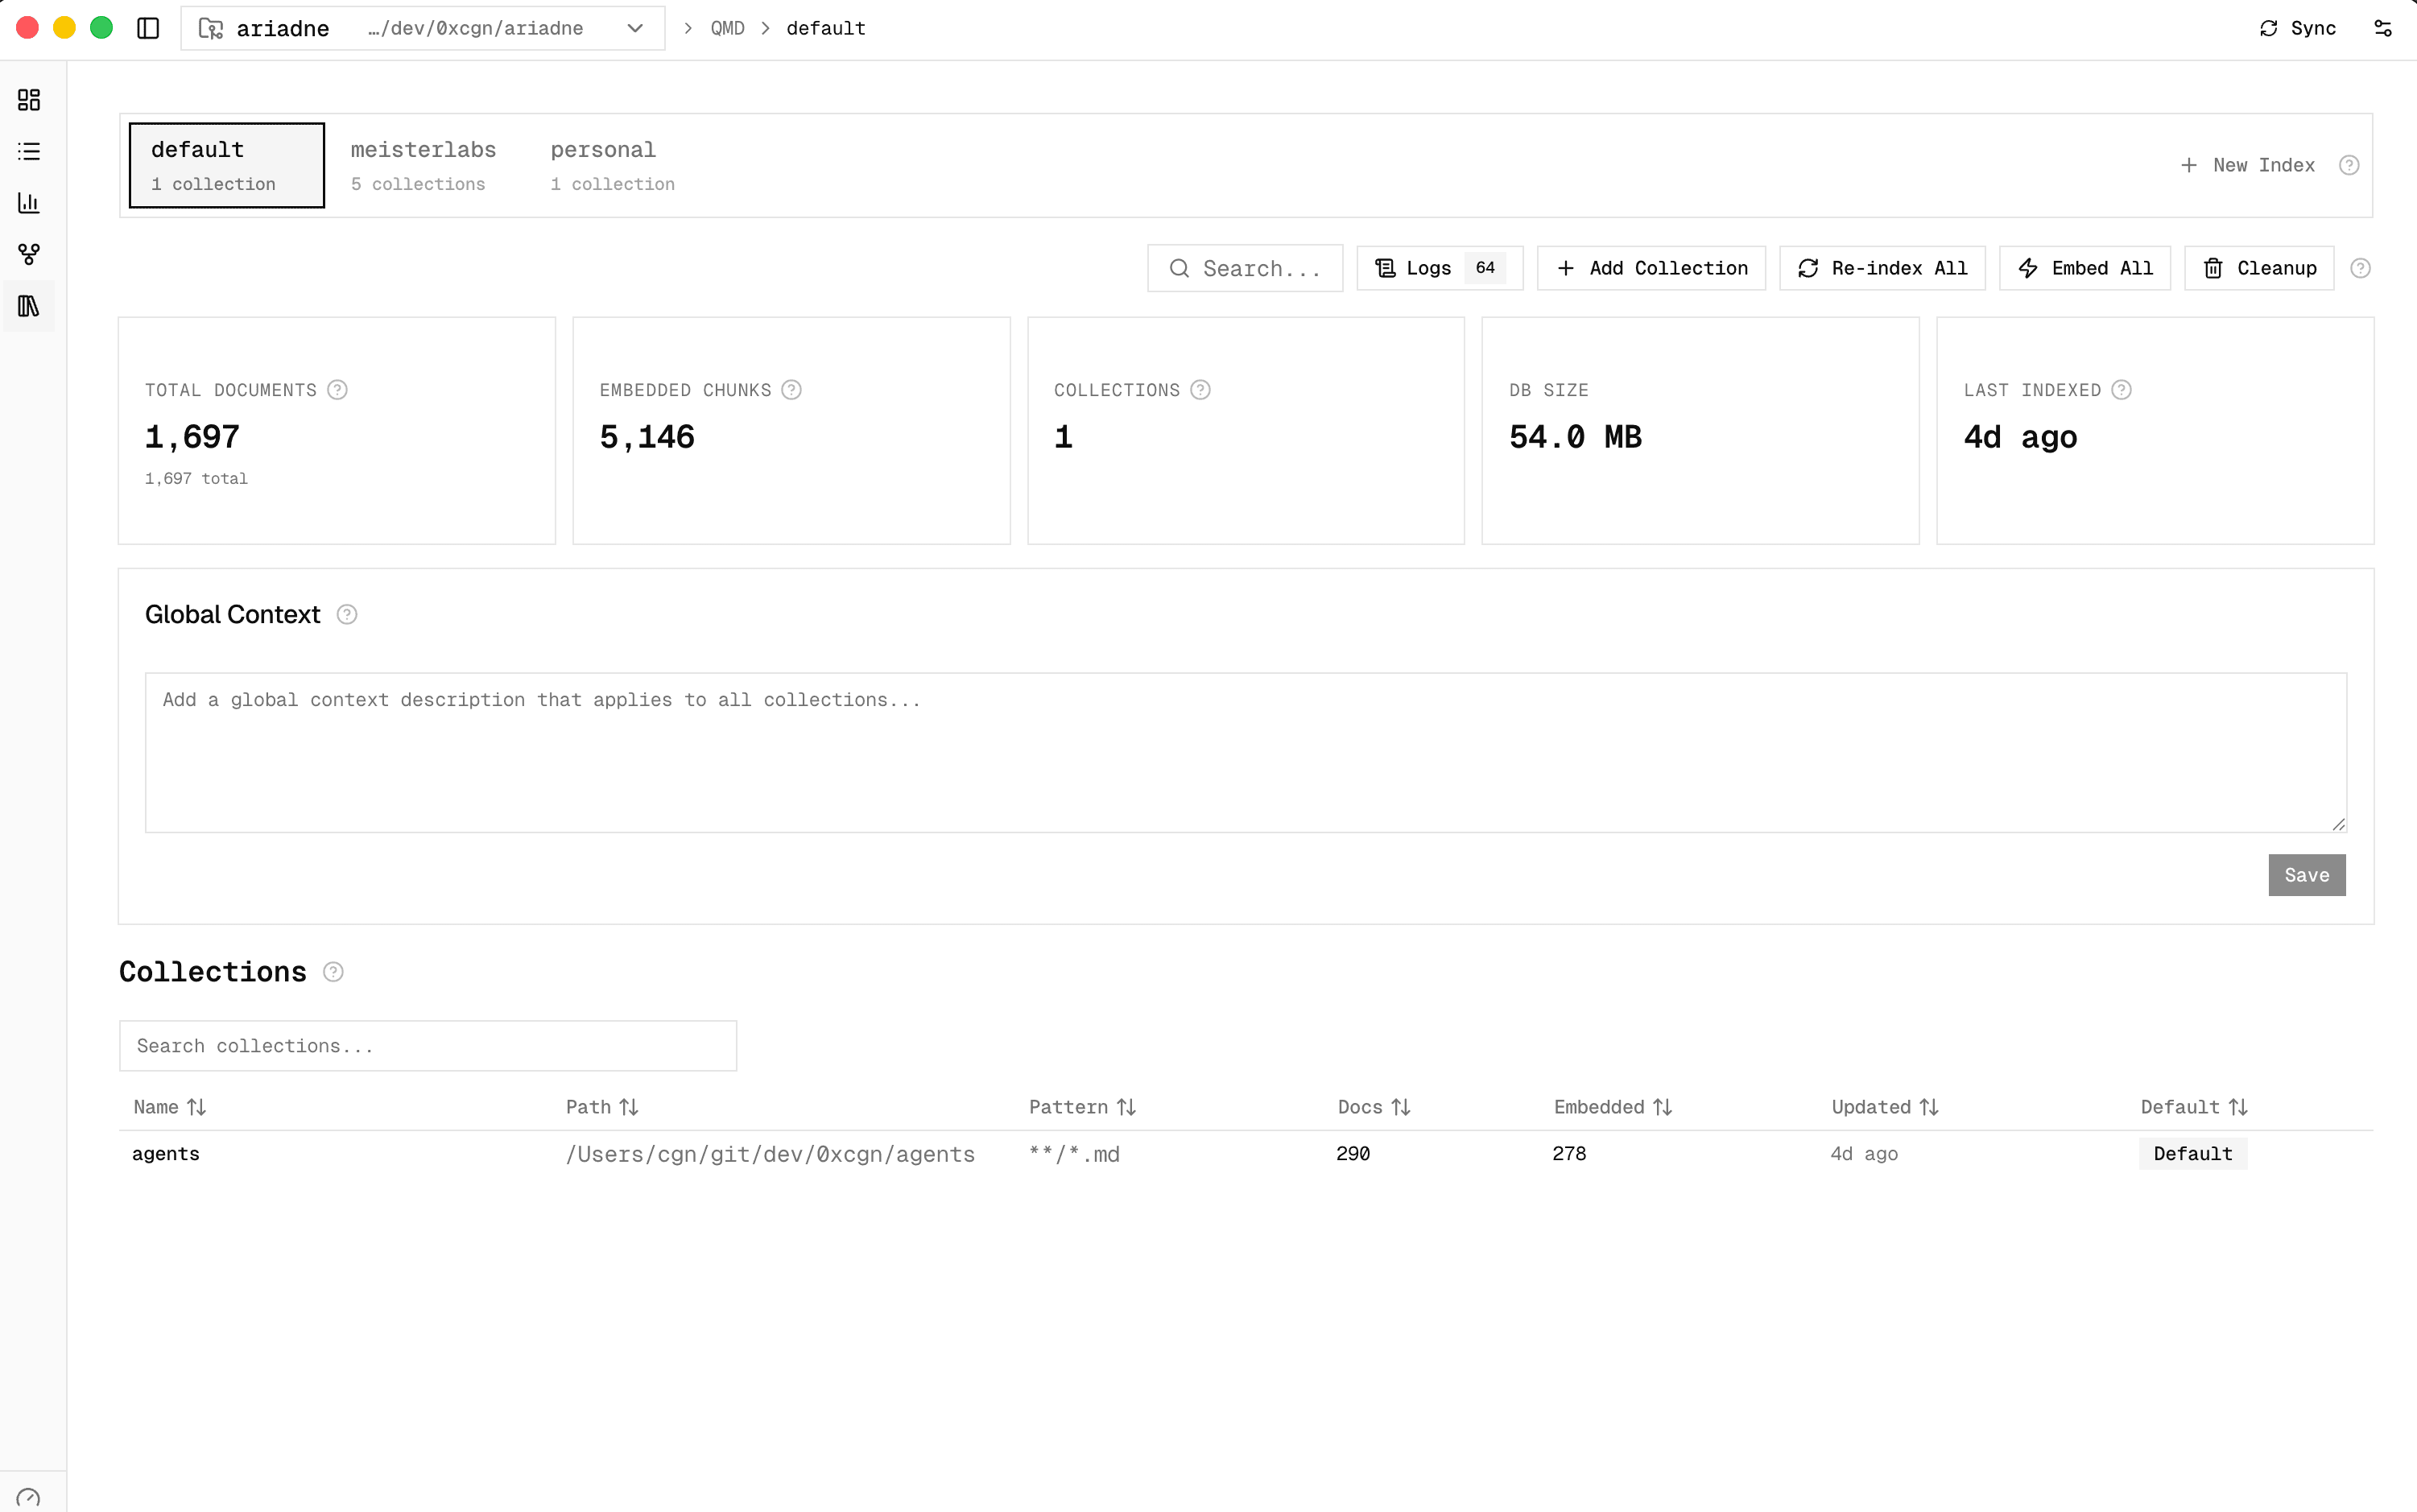2417x1512 pixels.
Task: Click the help icon next to Global Context
Action: coord(347,614)
